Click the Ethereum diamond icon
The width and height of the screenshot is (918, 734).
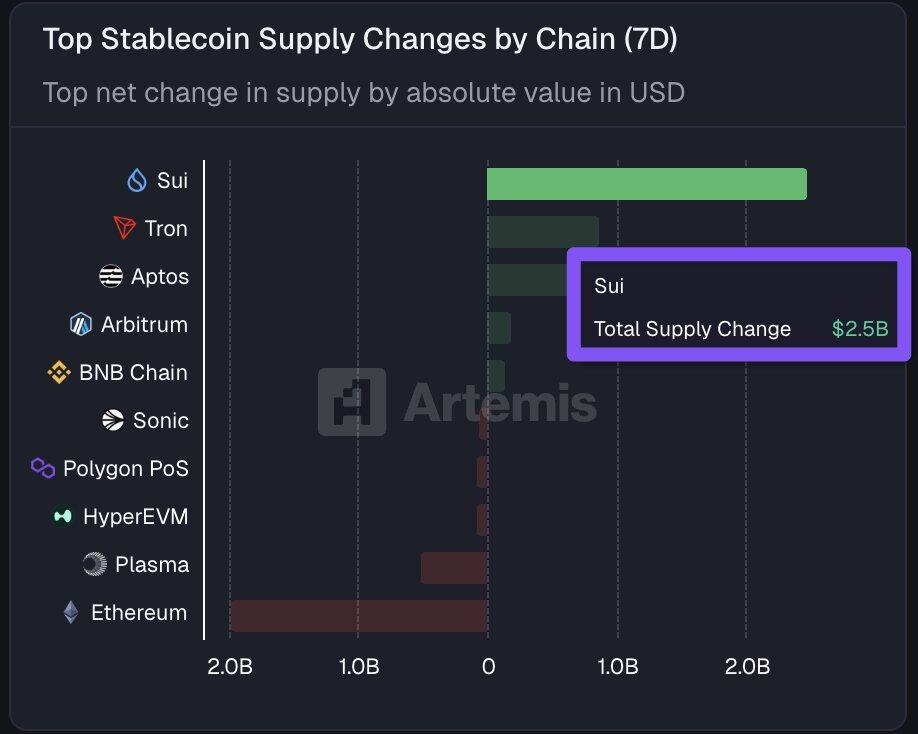(x=71, y=612)
